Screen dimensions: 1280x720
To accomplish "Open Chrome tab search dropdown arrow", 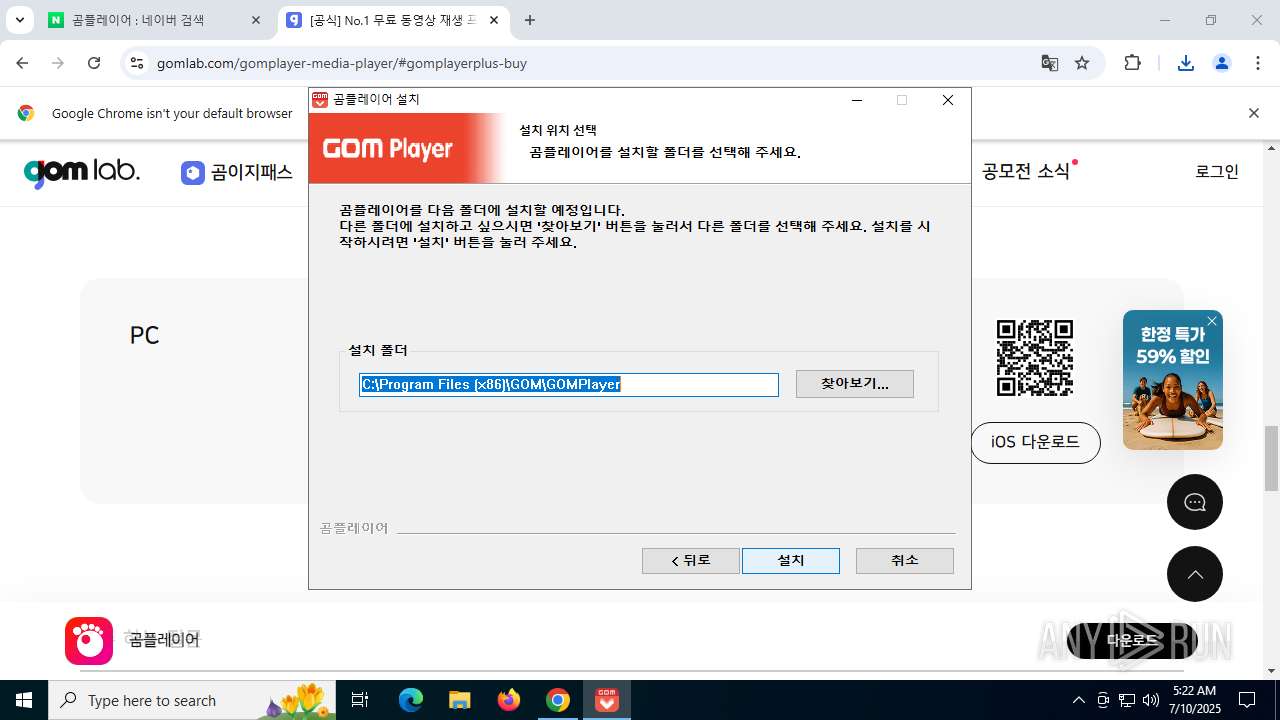I will click(19, 20).
